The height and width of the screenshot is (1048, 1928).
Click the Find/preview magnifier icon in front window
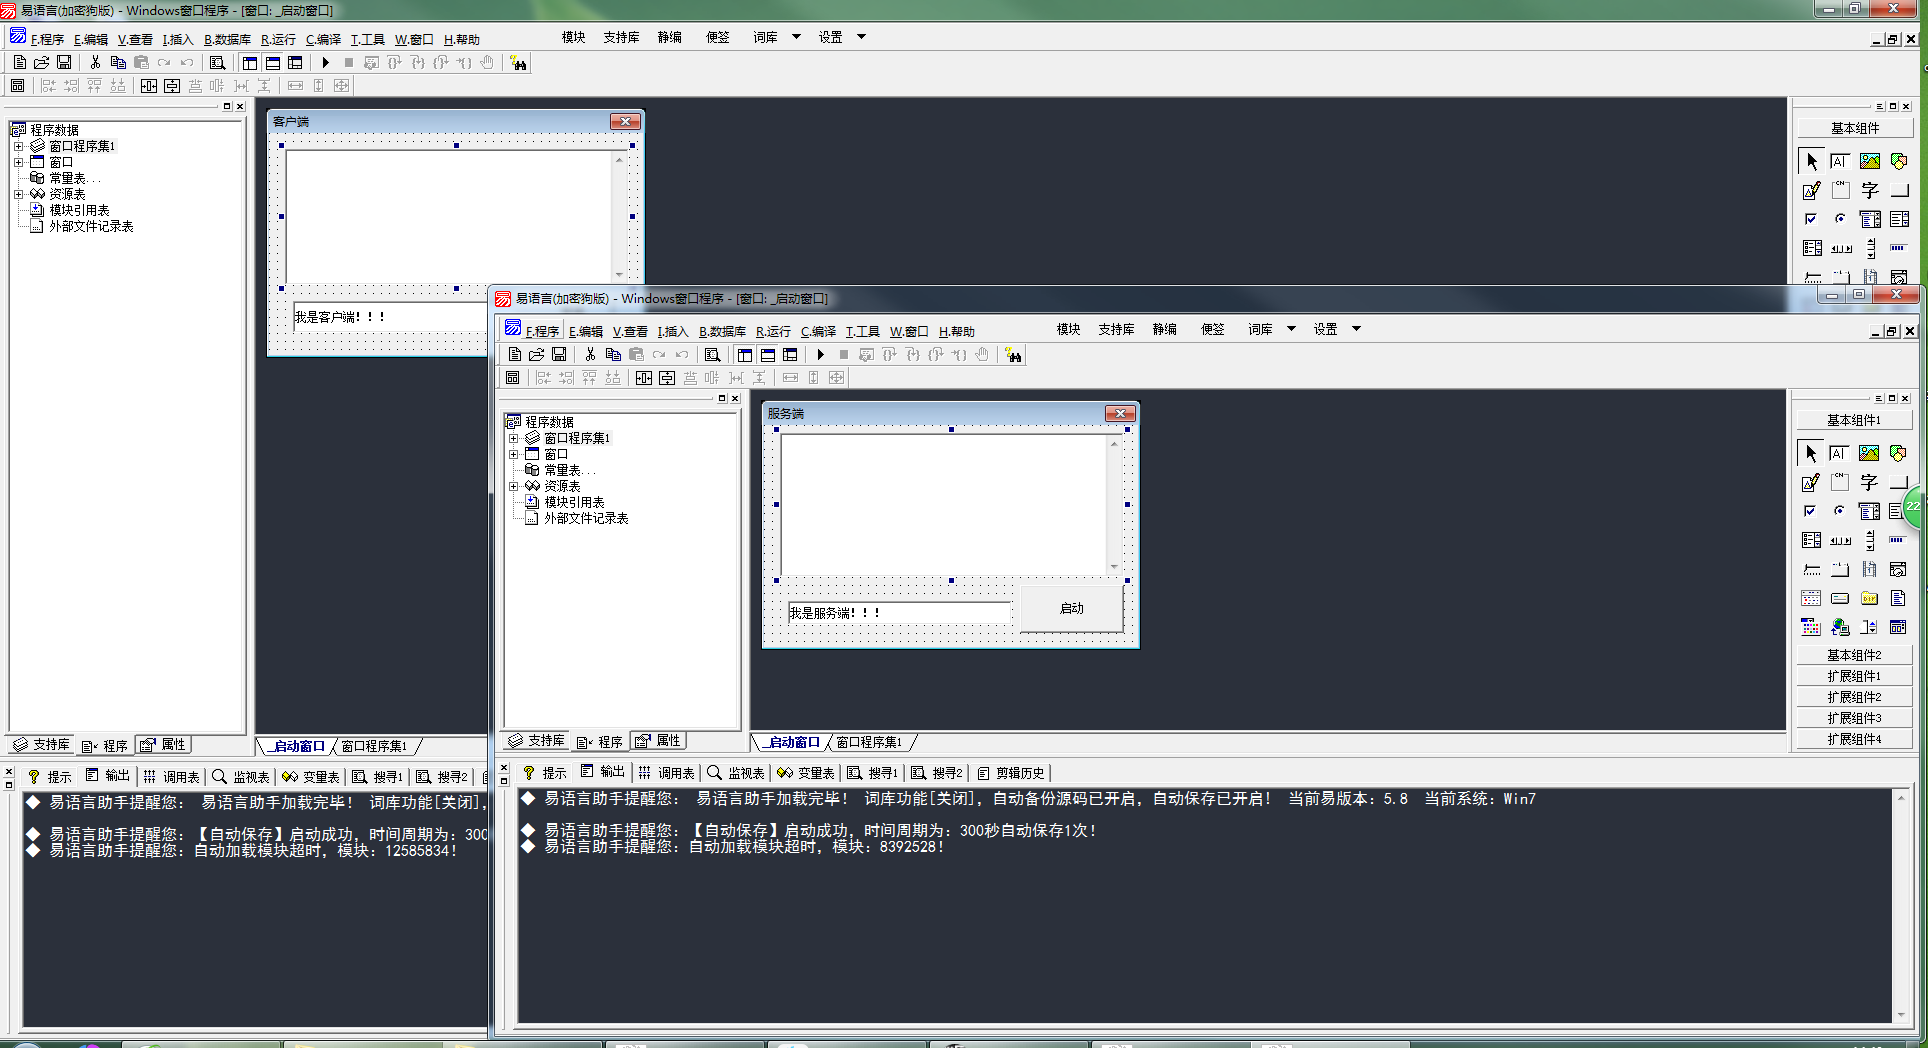click(712, 355)
